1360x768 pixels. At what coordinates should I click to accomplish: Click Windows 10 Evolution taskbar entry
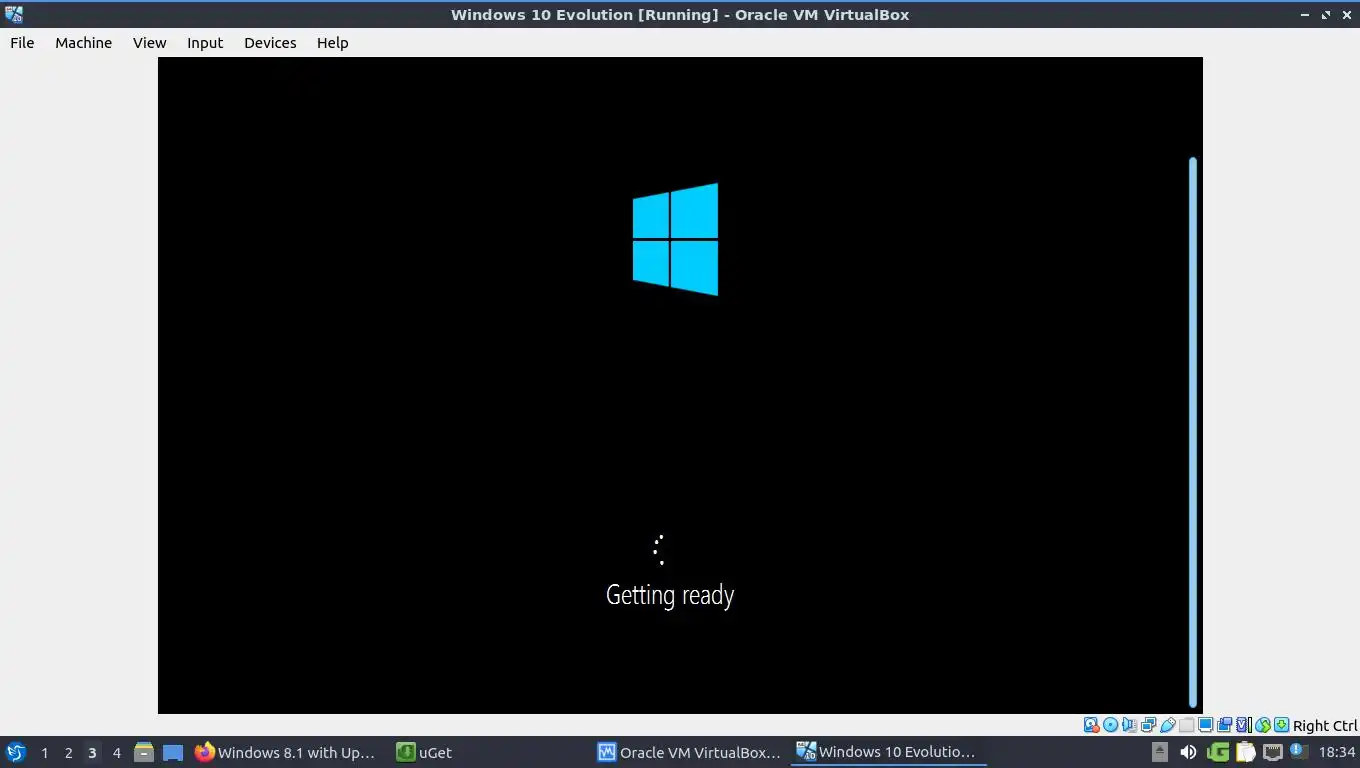pos(889,752)
